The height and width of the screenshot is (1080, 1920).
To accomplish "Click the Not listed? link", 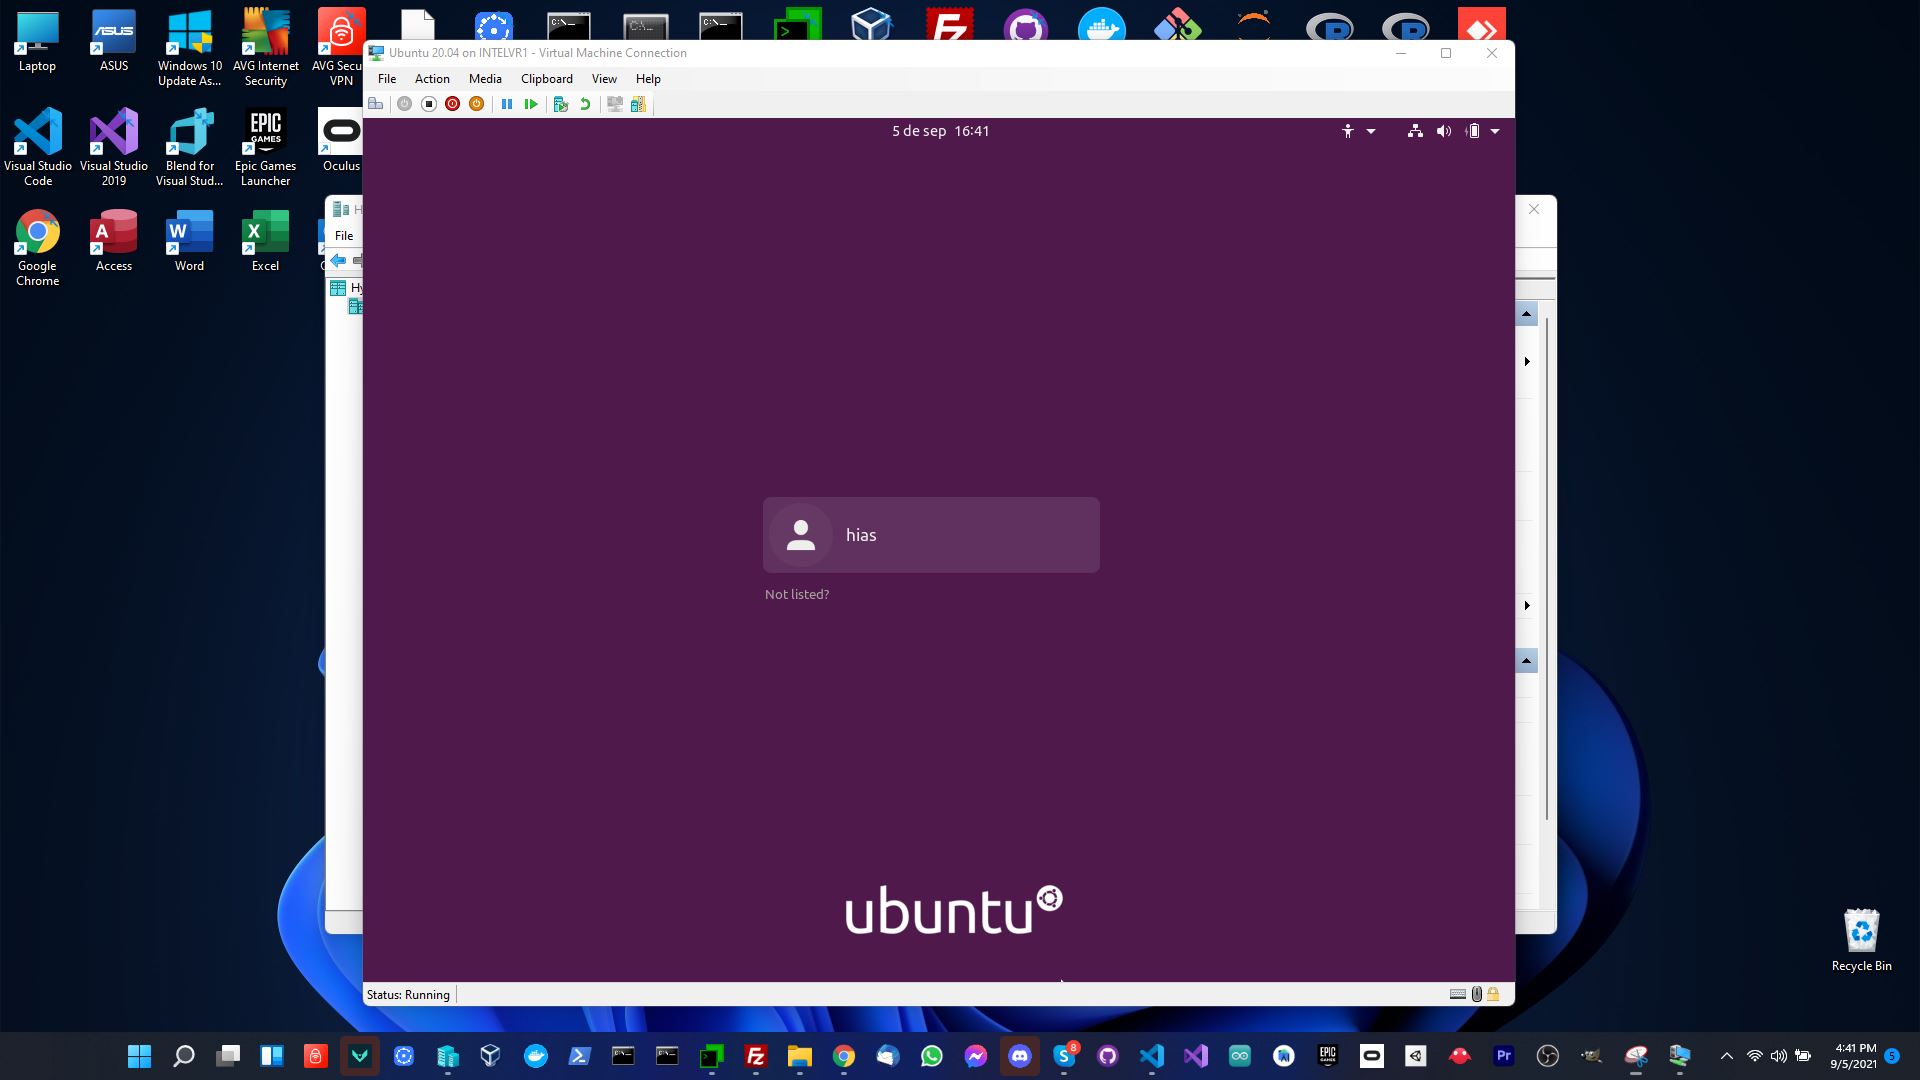I will (797, 594).
